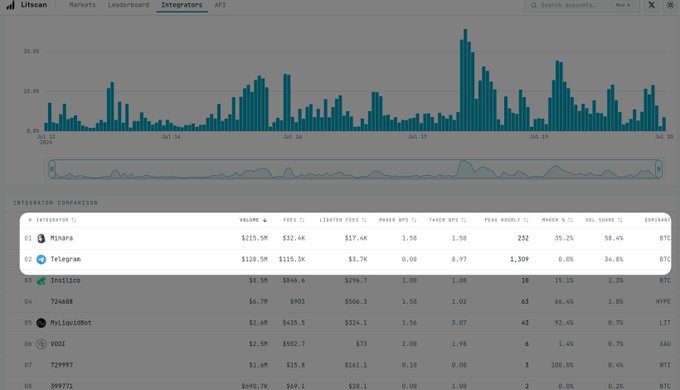Image resolution: width=680 pixels, height=390 pixels.
Task: Open the 724608 integrator row name
Action: pos(62,302)
